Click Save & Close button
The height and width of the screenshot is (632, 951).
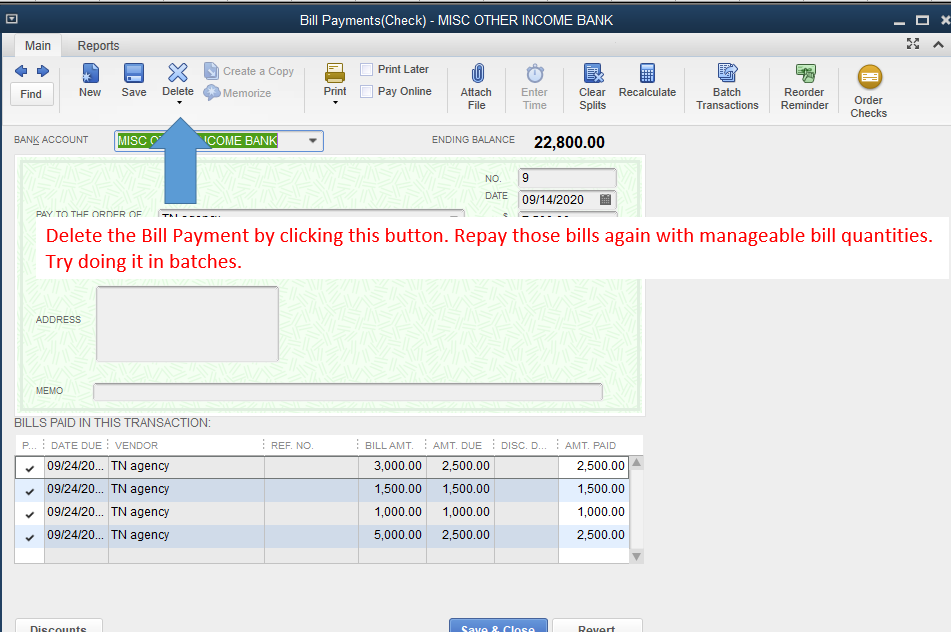coord(498,626)
